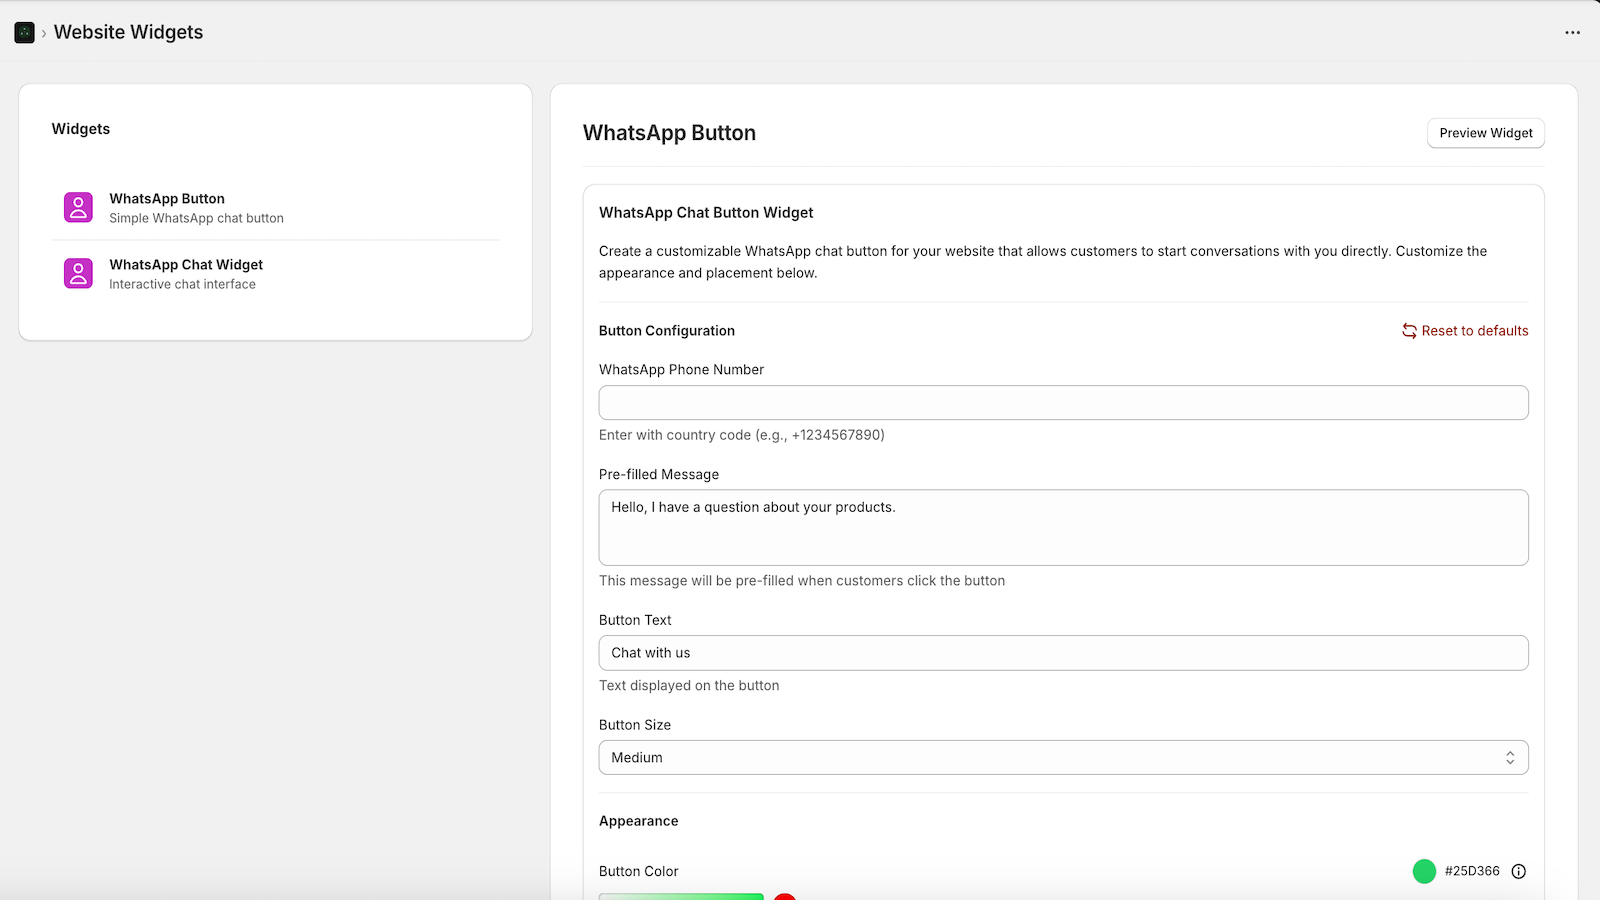1600x900 pixels.
Task: Click the WhatsApp Button contact icon in sidebar
Action: (78, 207)
